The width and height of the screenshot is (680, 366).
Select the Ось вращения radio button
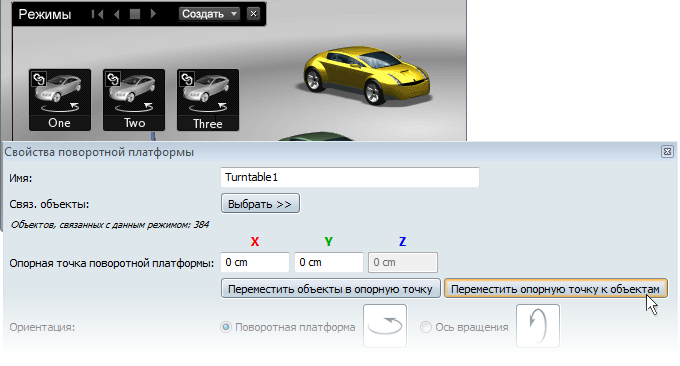[426, 327]
